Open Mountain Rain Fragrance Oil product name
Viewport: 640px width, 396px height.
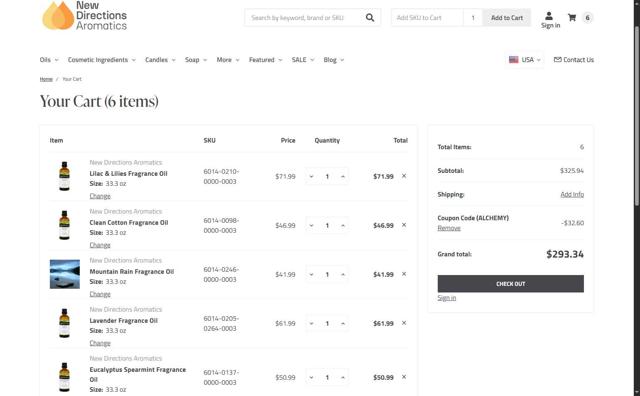132,271
